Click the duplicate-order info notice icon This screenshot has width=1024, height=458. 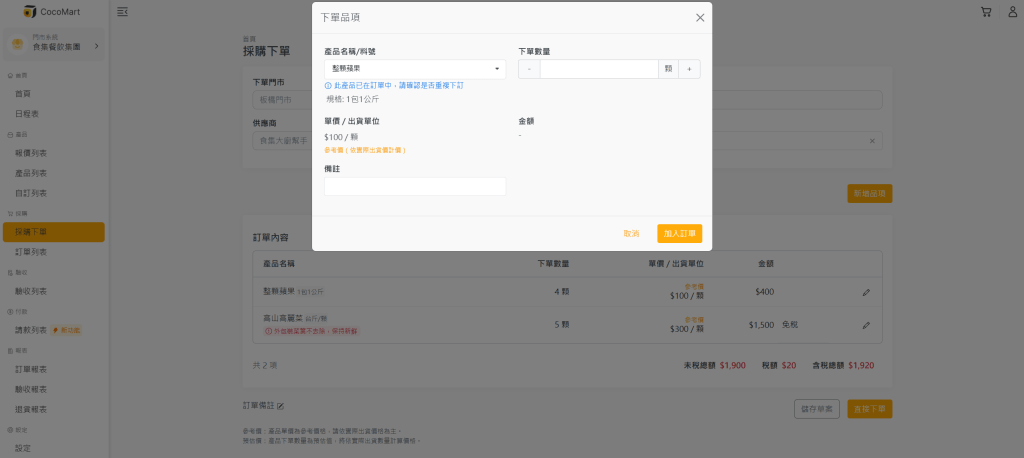coord(328,86)
